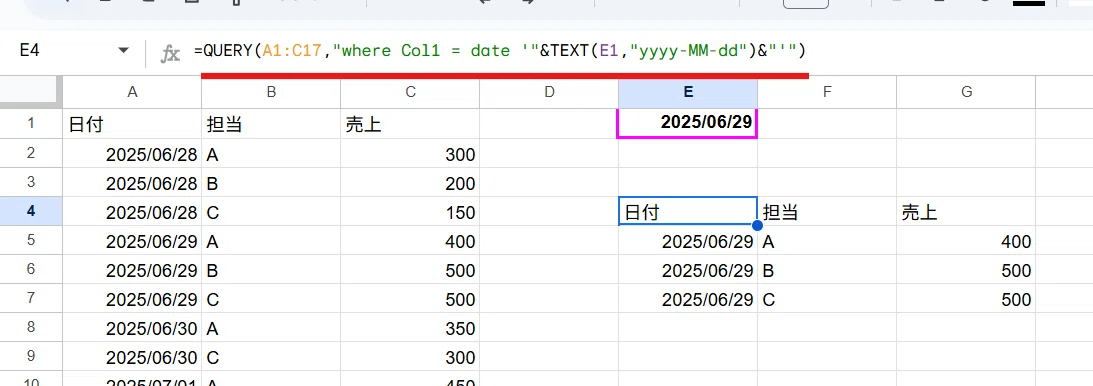Image resolution: width=1093 pixels, height=386 pixels.
Task: Select row 2 header
Action: tap(31, 153)
